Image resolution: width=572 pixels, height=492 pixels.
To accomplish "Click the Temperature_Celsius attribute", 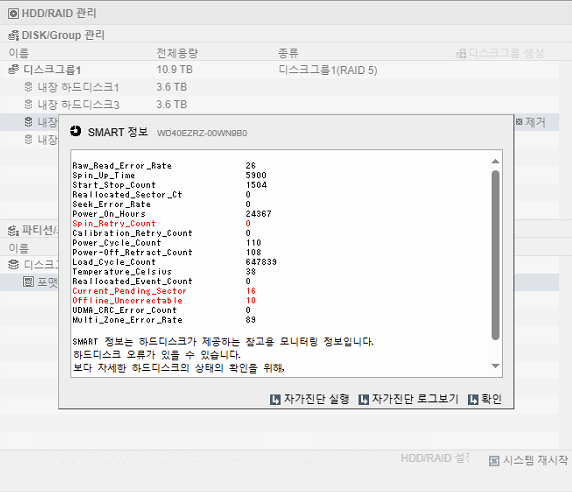I will (x=122, y=272).
